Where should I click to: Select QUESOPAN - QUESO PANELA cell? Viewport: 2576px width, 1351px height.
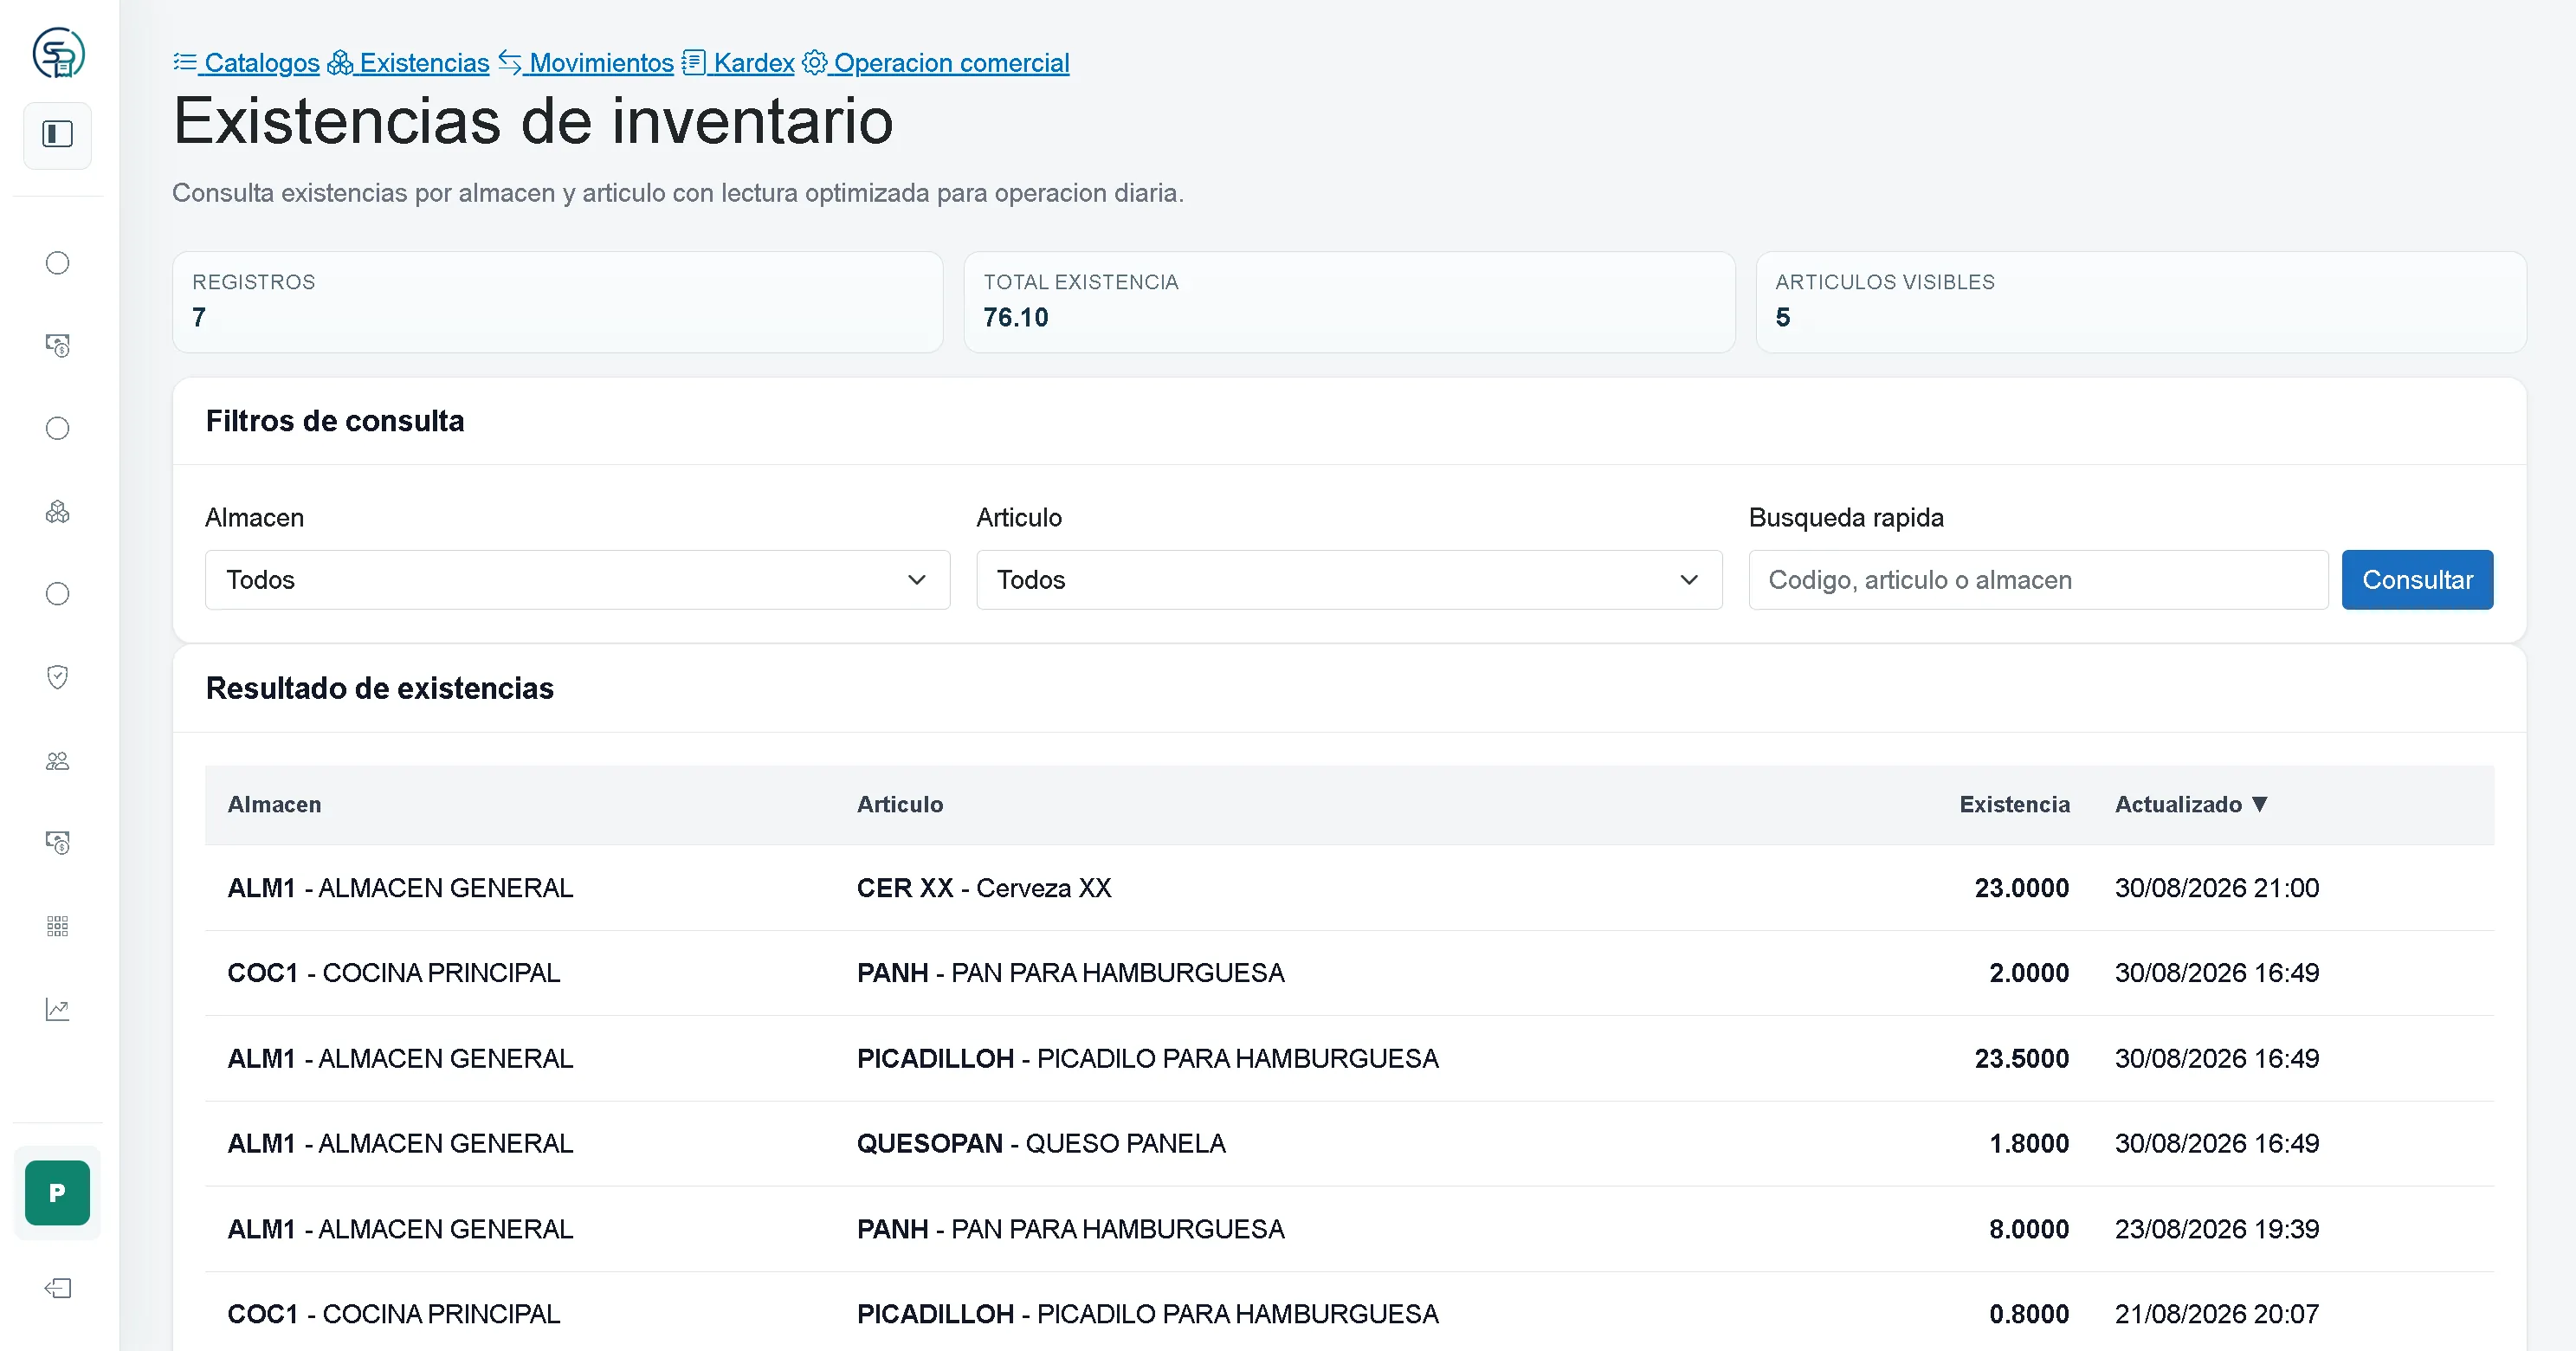pos(1041,1144)
